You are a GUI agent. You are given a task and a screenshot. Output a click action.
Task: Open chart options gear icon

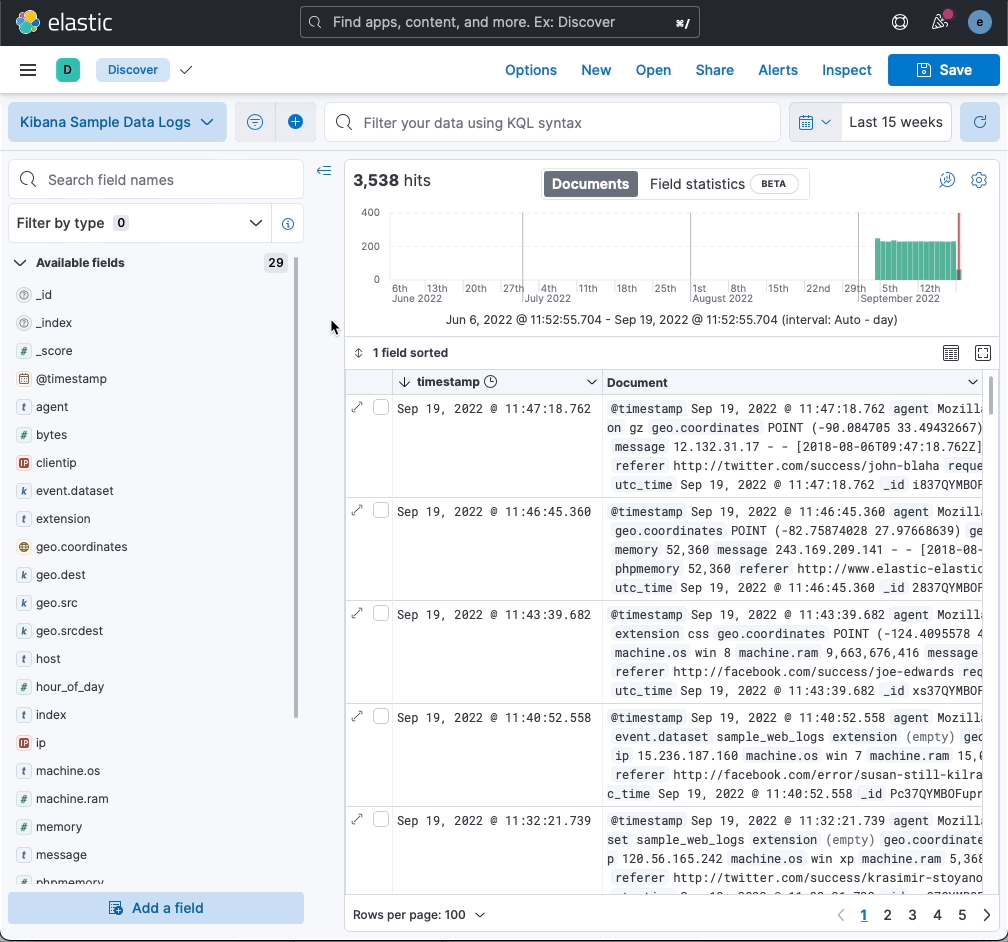(978, 181)
